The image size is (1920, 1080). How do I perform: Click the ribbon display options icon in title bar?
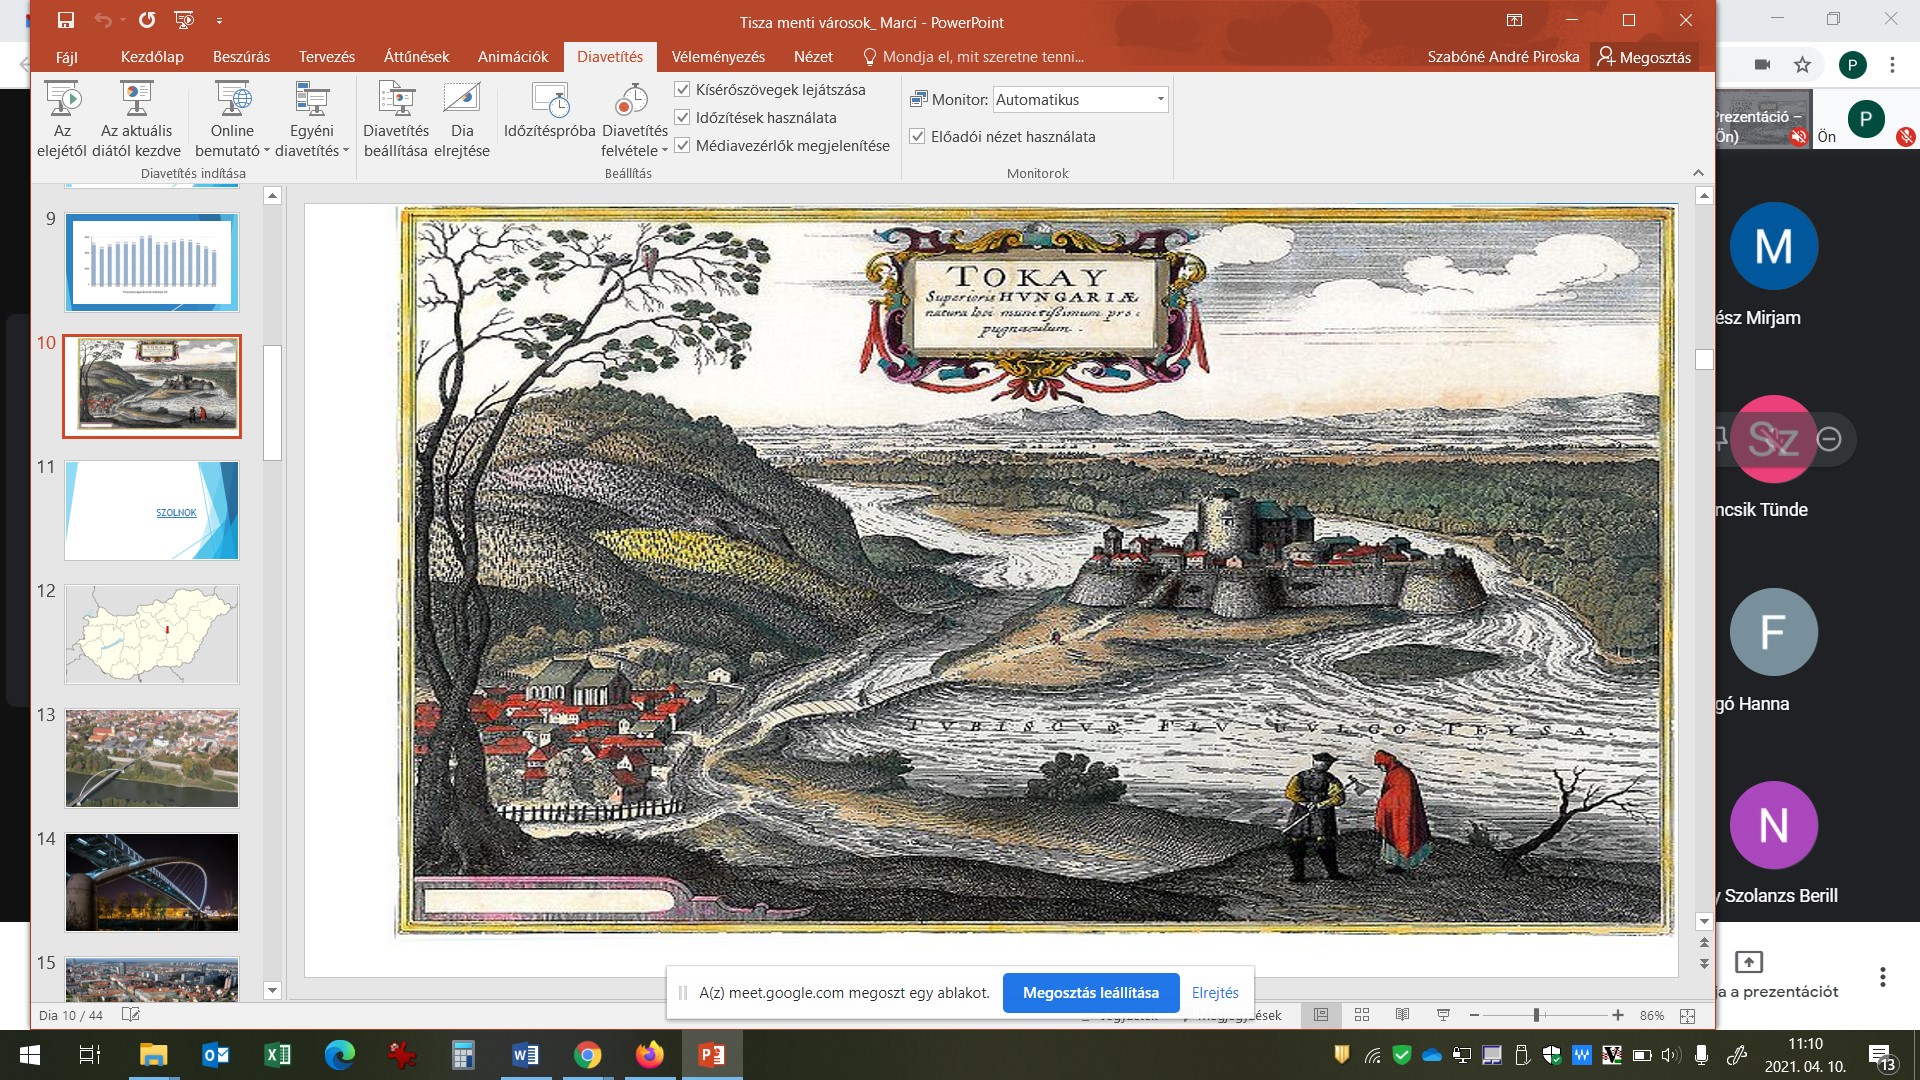pyautogui.click(x=1514, y=20)
